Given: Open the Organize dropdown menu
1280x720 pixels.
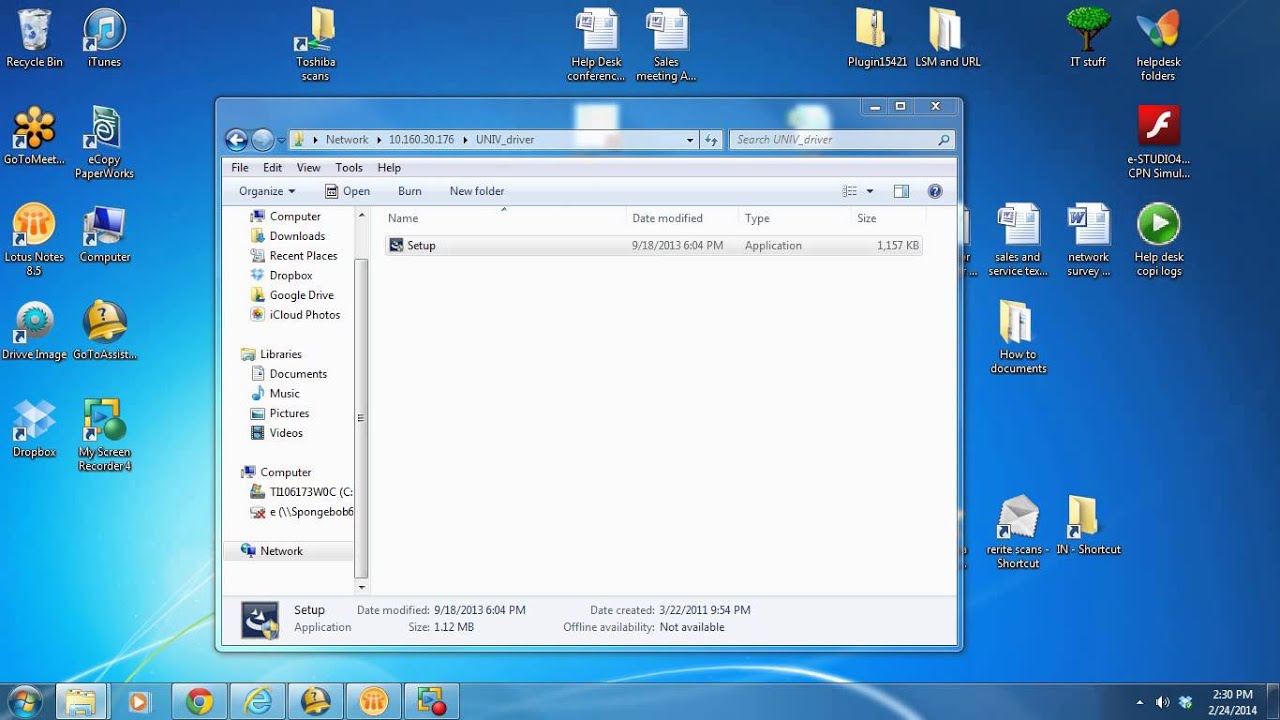Looking at the screenshot, I should click(267, 191).
